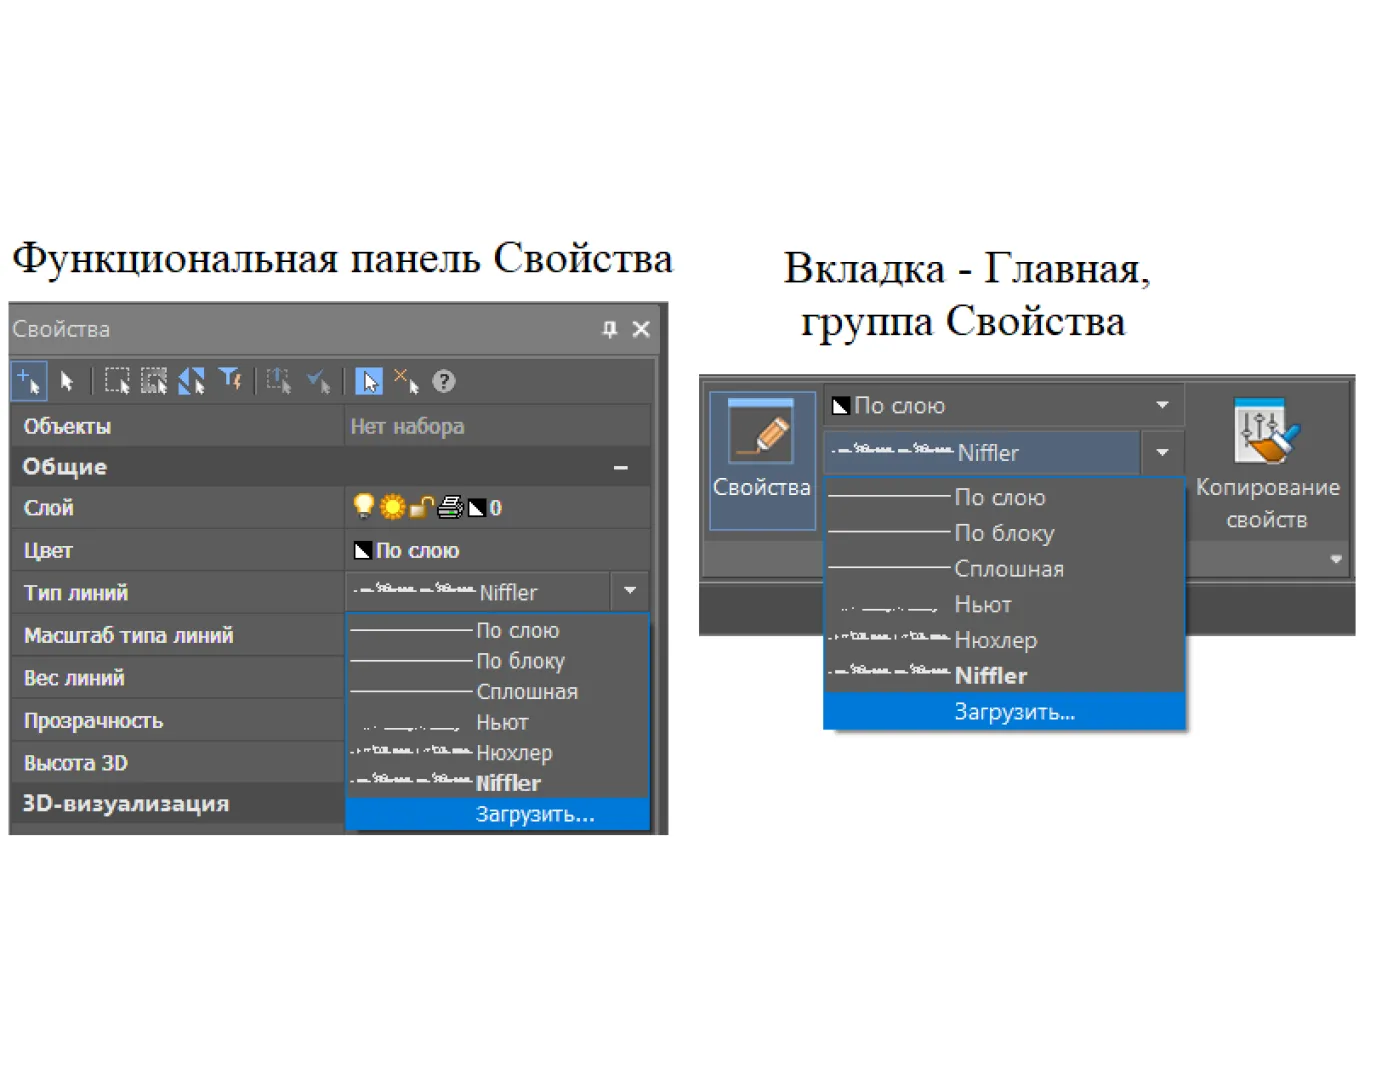Click the dashed filled rectangle selection icon
This screenshot has width=1376, height=1074.
[x=154, y=381]
